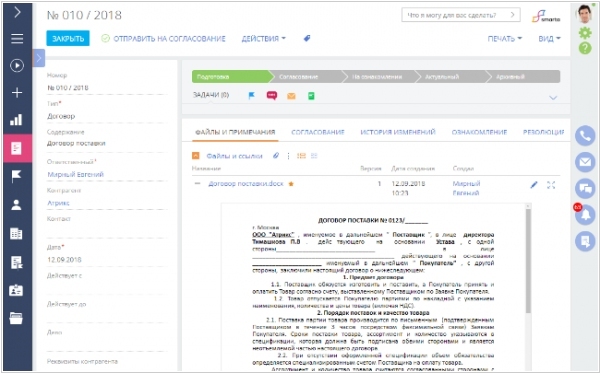The height and width of the screenshot is (373, 600).
Task: Open the ID card section icon
Action: pyautogui.click(x=16, y=290)
